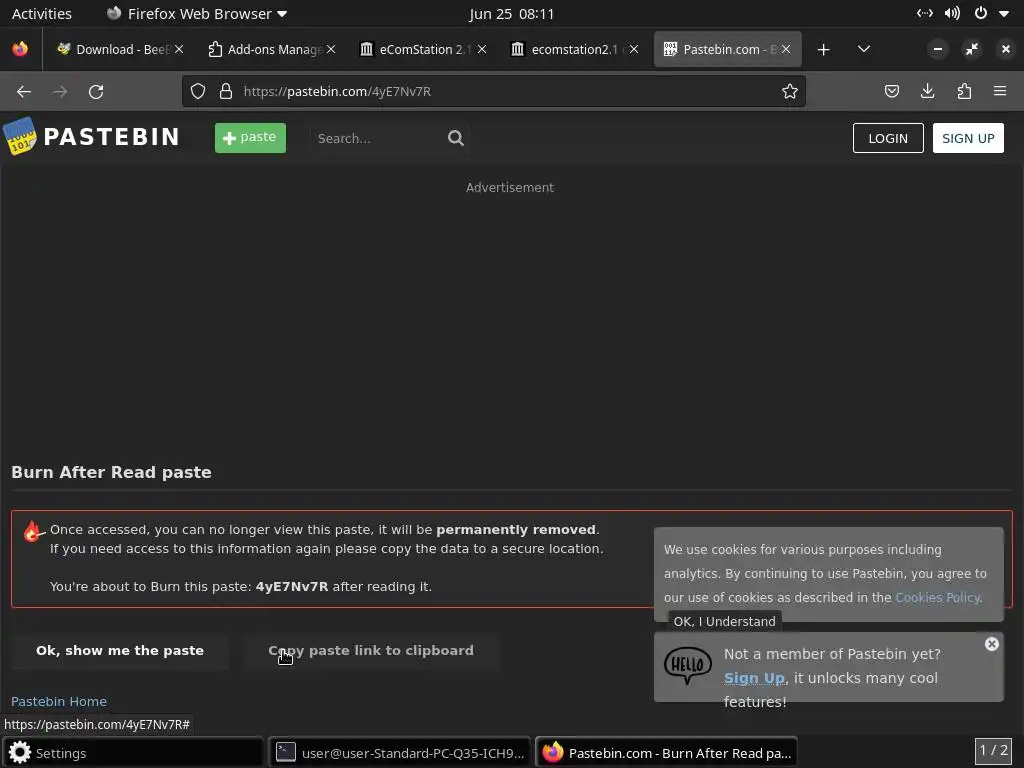Expand the list all tabs chevron
The width and height of the screenshot is (1024, 768).
coord(863,49)
